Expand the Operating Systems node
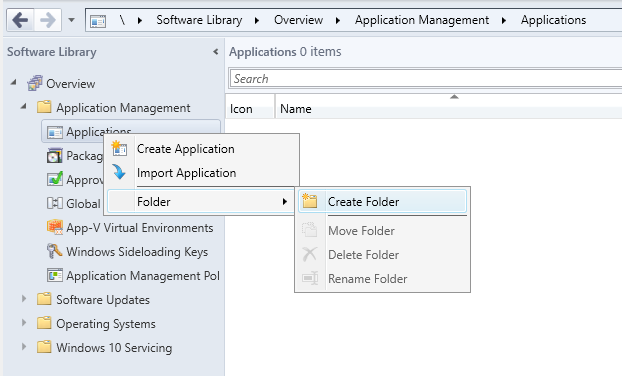The height and width of the screenshot is (376, 622). pyautogui.click(x=24, y=322)
